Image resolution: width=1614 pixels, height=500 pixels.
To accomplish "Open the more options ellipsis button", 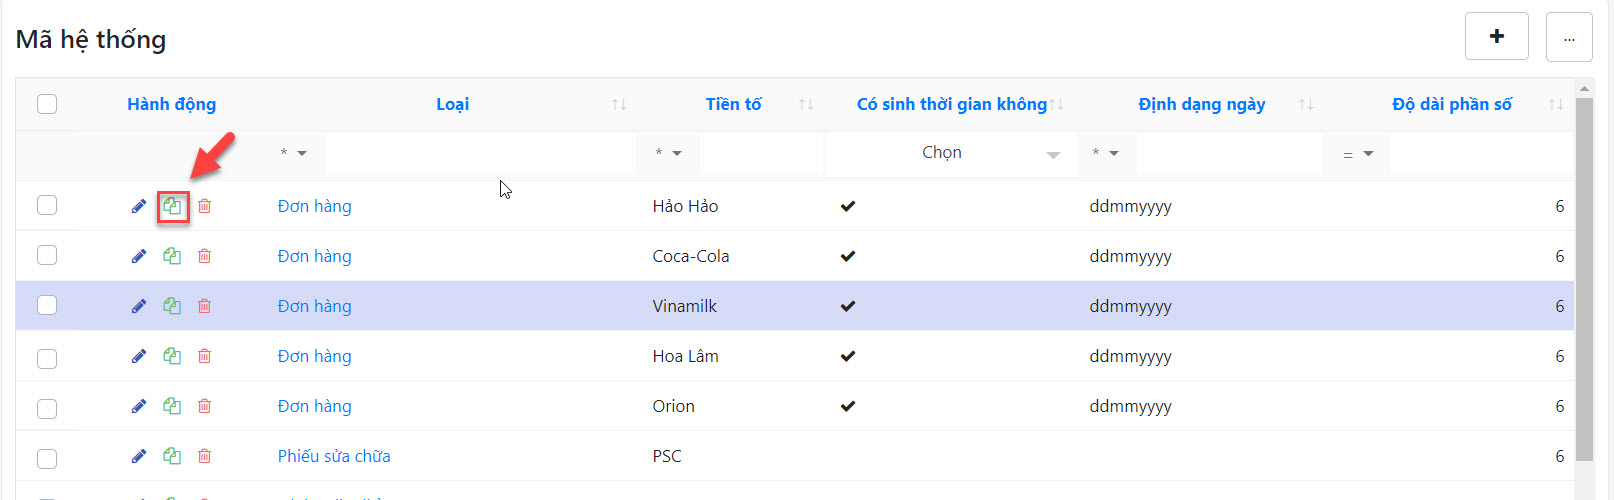I will click(x=1568, y=37).
